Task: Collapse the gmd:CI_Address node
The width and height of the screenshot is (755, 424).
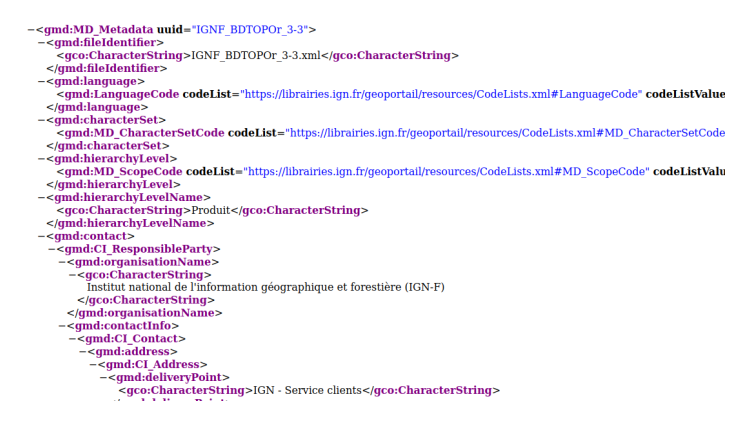Action: coord(93,365)
